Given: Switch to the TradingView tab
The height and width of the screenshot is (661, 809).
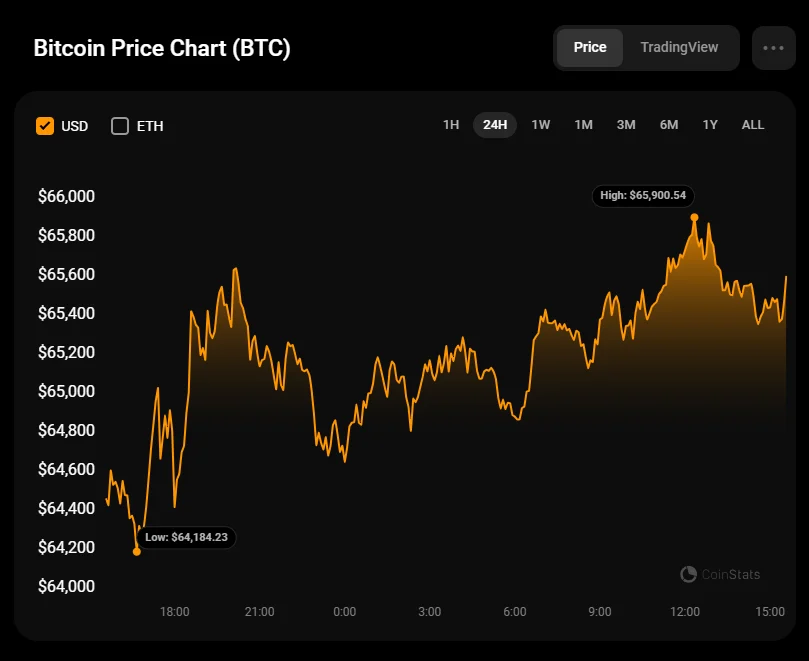Looking at the screenshot, I should click(679, 48).
